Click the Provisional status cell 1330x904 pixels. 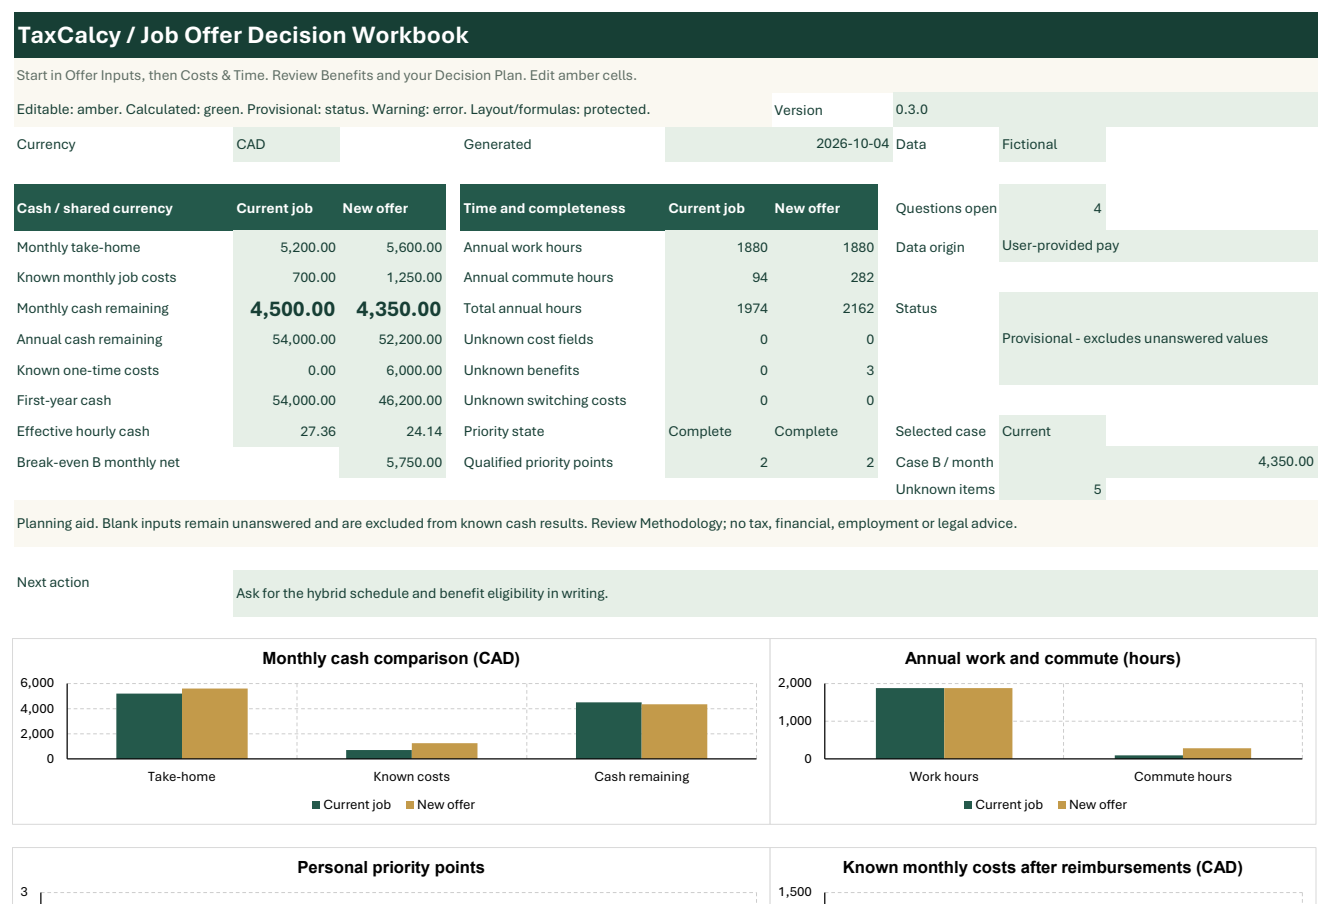click(x=1158, y=338)
